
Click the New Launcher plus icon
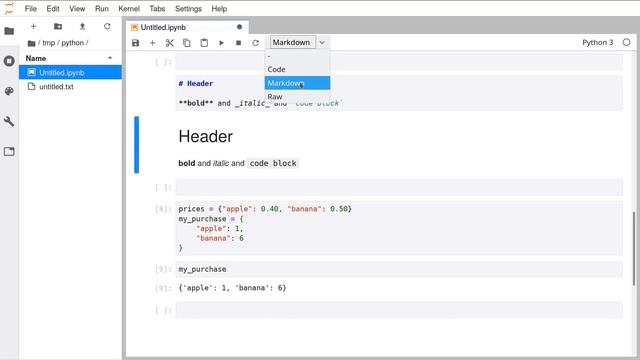(33, 27)
